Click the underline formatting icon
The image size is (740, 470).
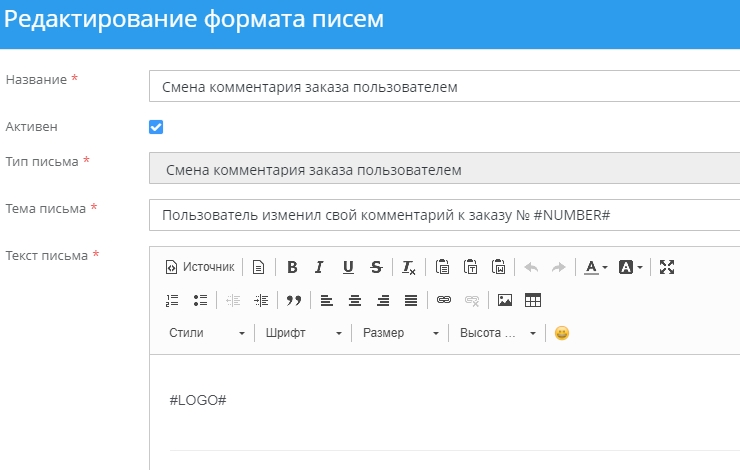tap(348, 267)
